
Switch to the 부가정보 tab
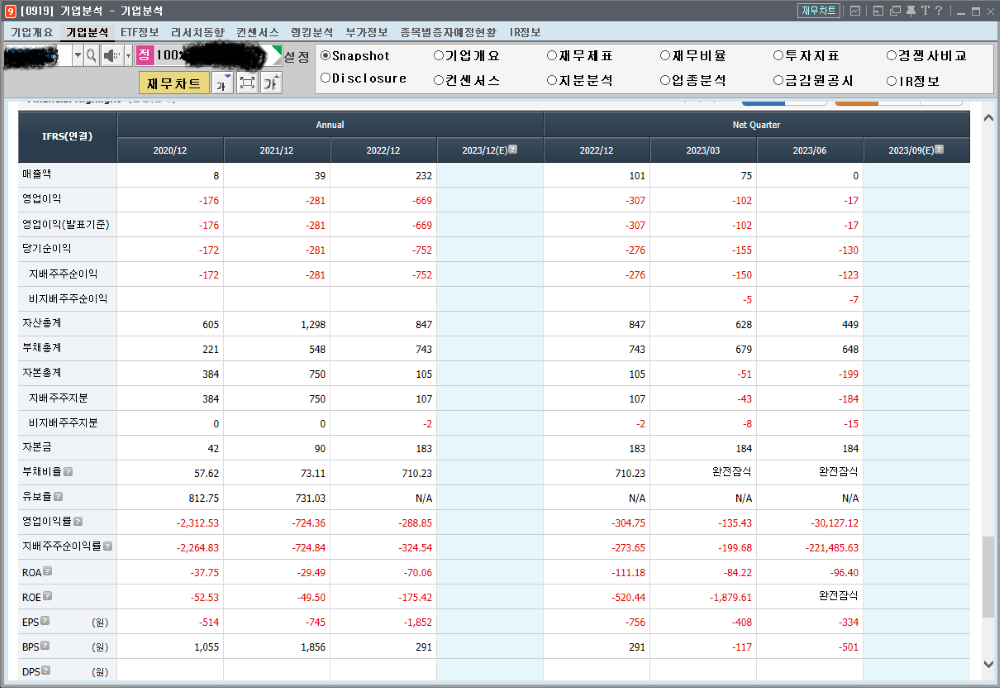click(367, 32)
